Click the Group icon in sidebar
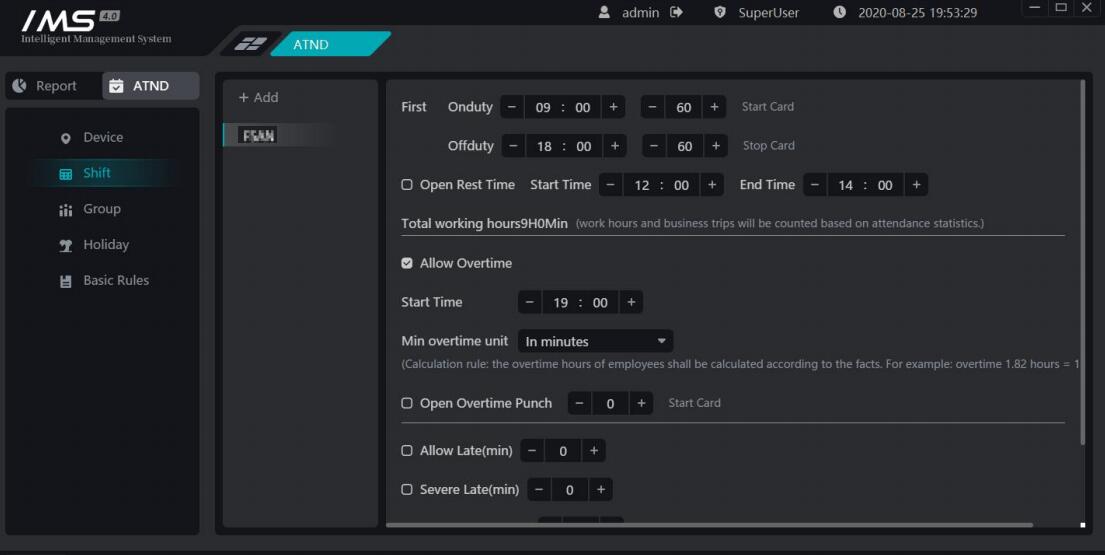The width and height of the screenshot is (1105, 555). tap(66, 210)
